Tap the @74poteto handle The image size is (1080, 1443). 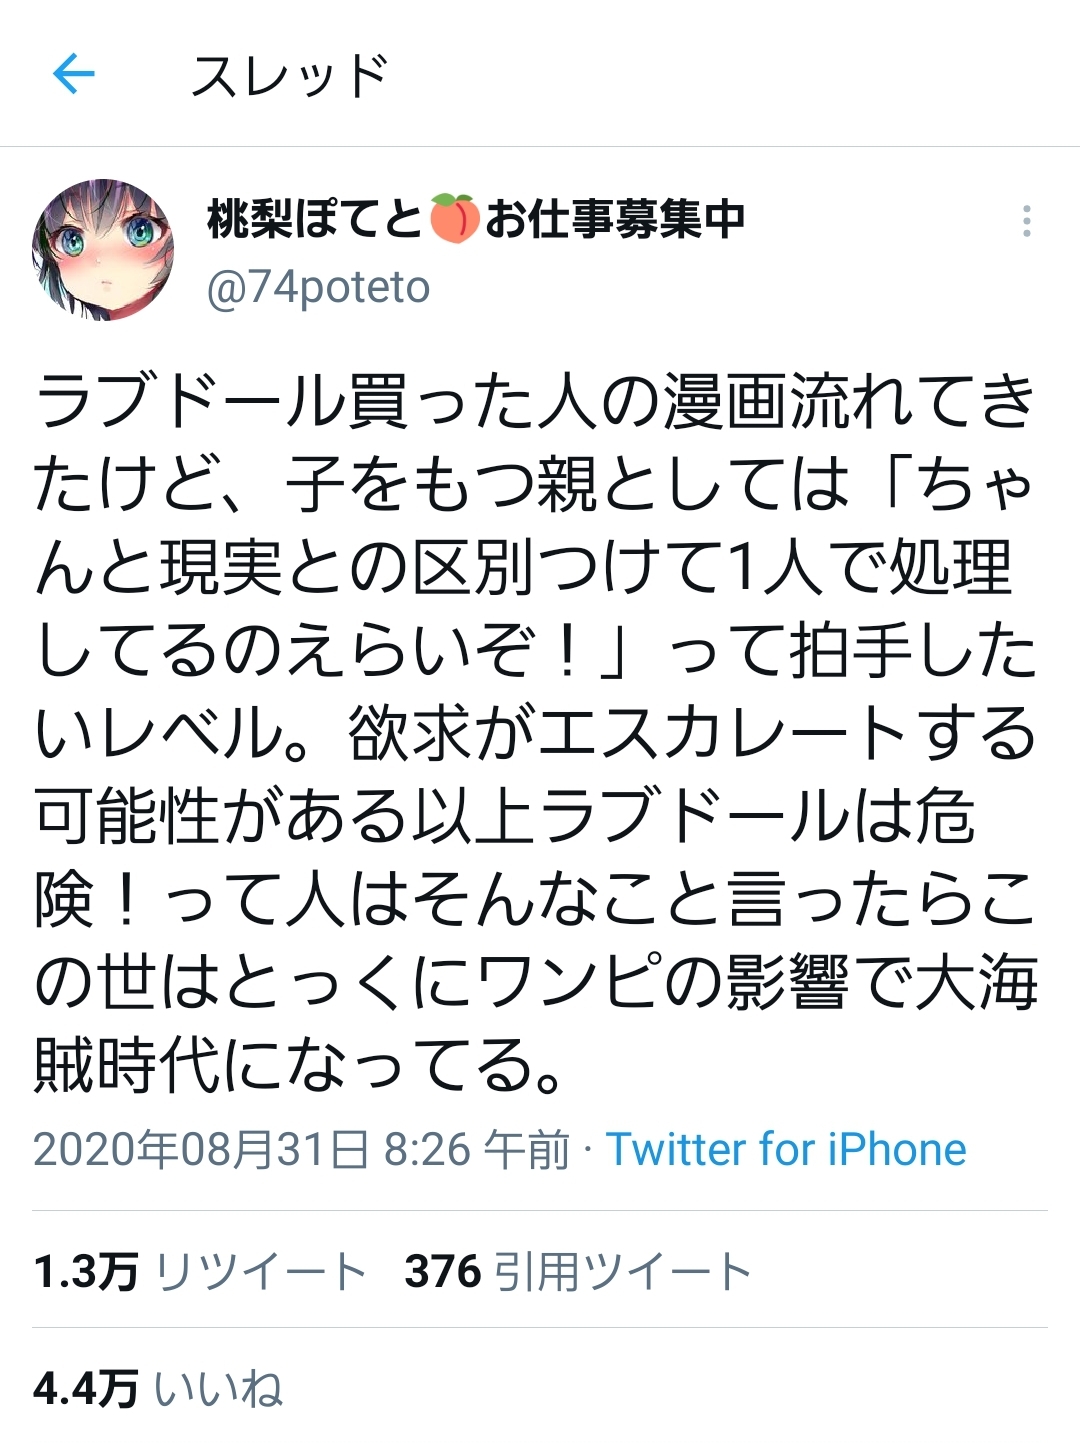pyautogui.click(x=318, y=287)
